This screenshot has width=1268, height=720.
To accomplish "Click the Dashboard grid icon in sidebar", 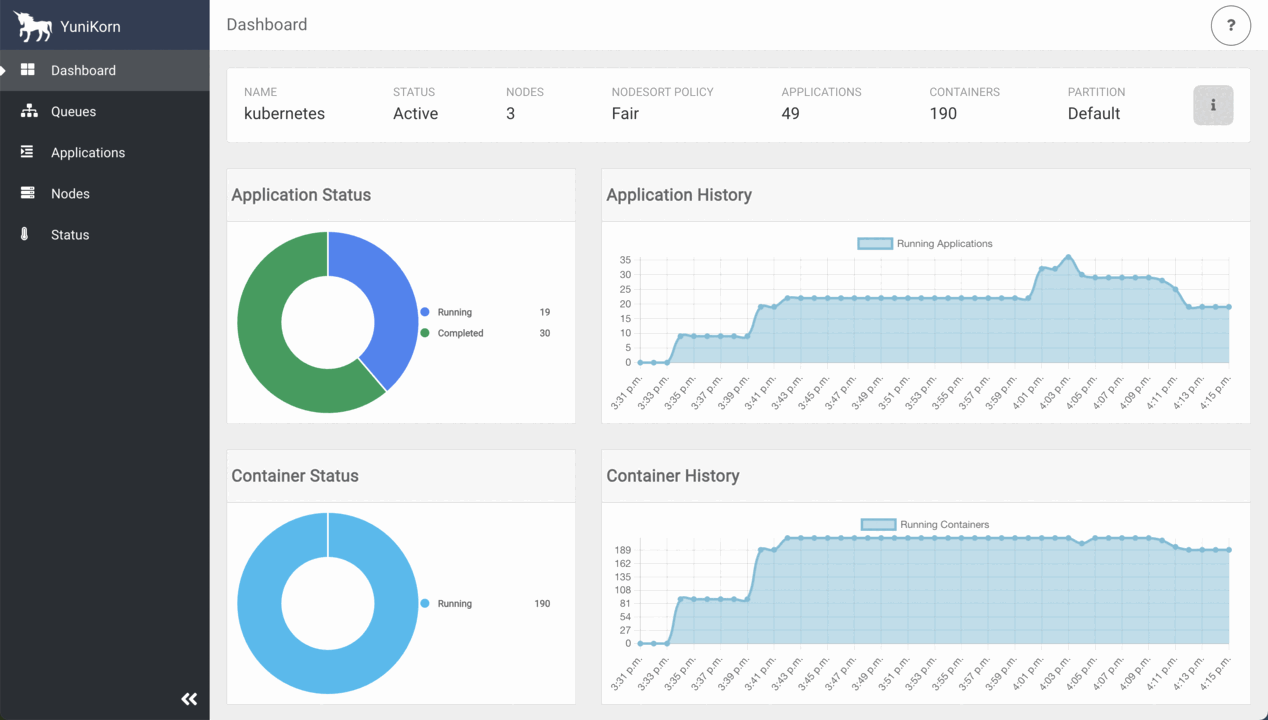I will 28,70.
